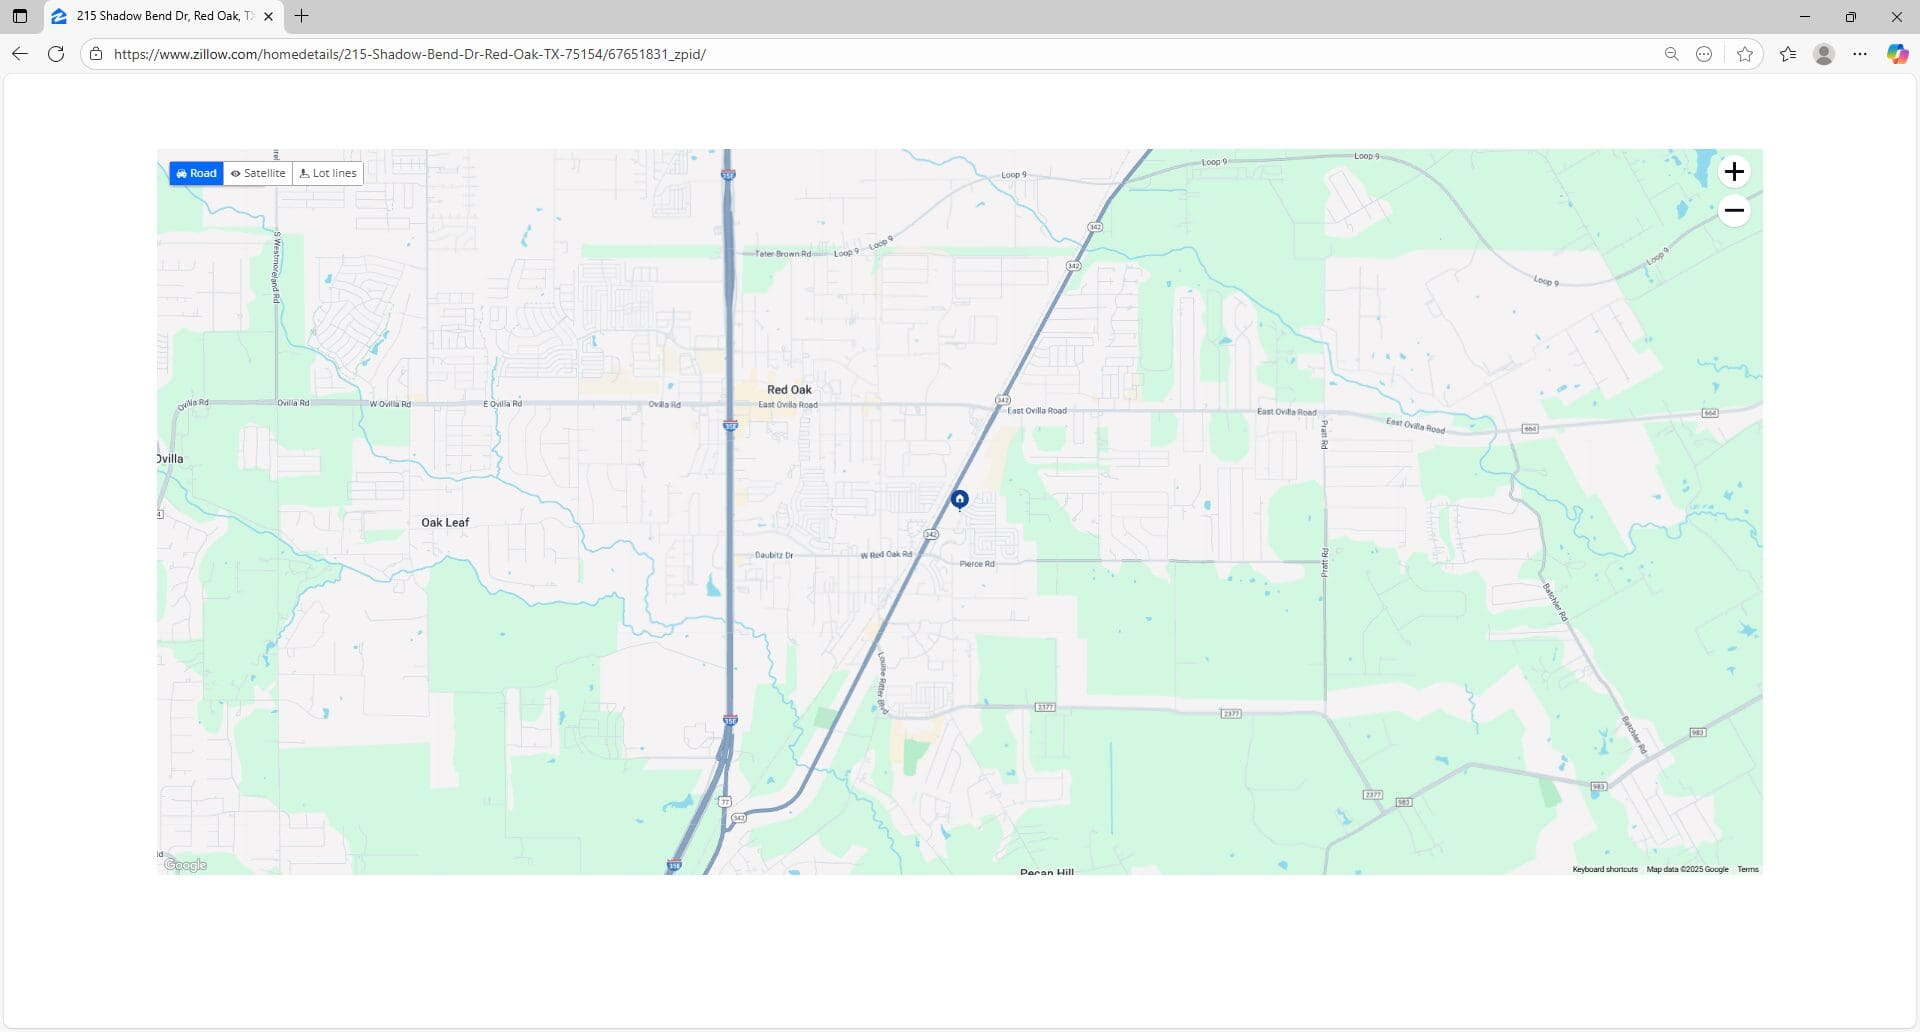Open the Favorites list panel

pos(1788,54)
